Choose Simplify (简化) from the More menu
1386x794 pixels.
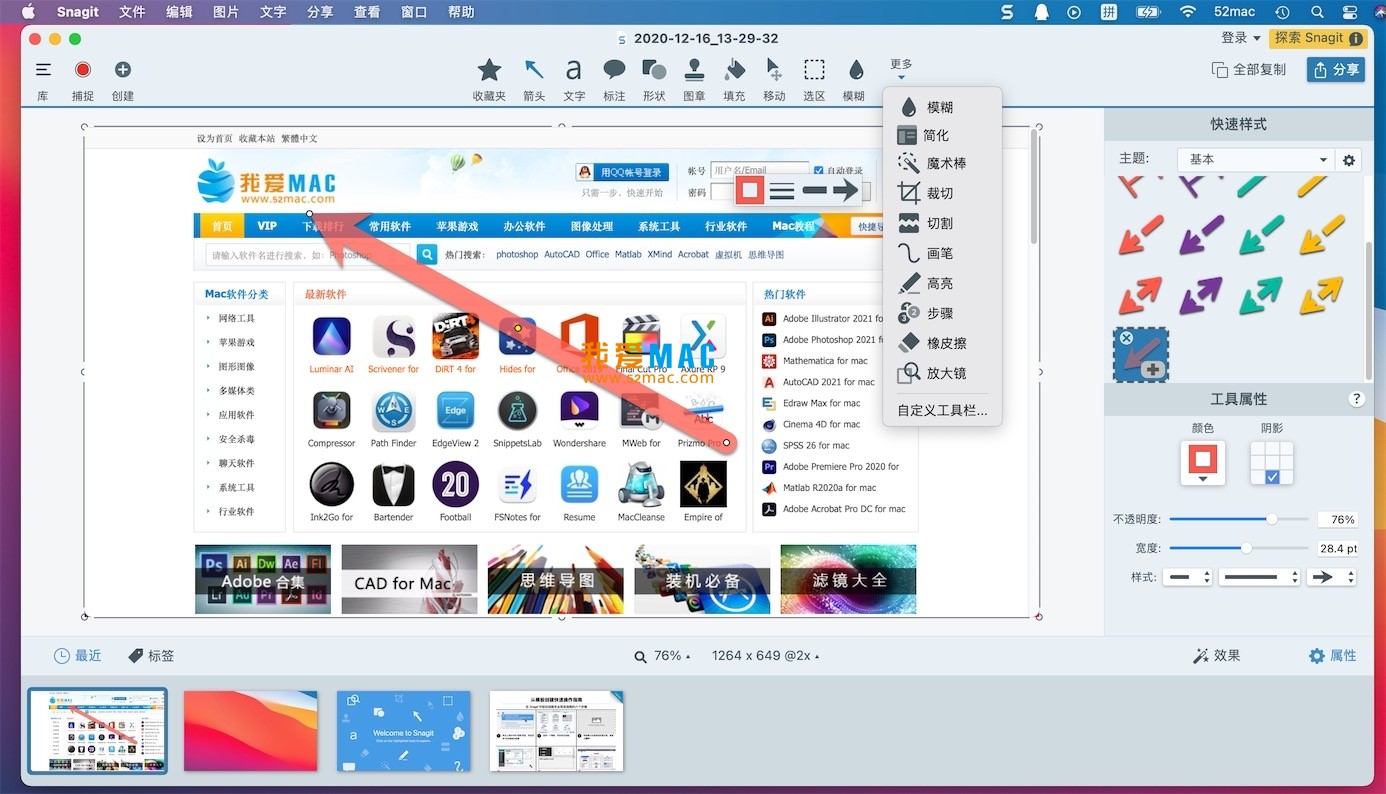coord(936,135)
